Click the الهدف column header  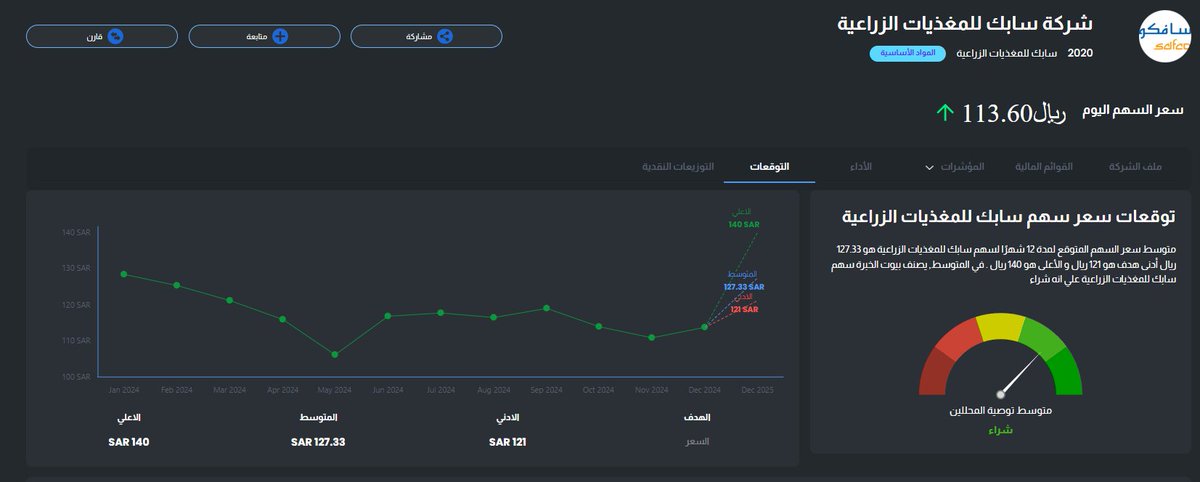(x=697, y=417)
